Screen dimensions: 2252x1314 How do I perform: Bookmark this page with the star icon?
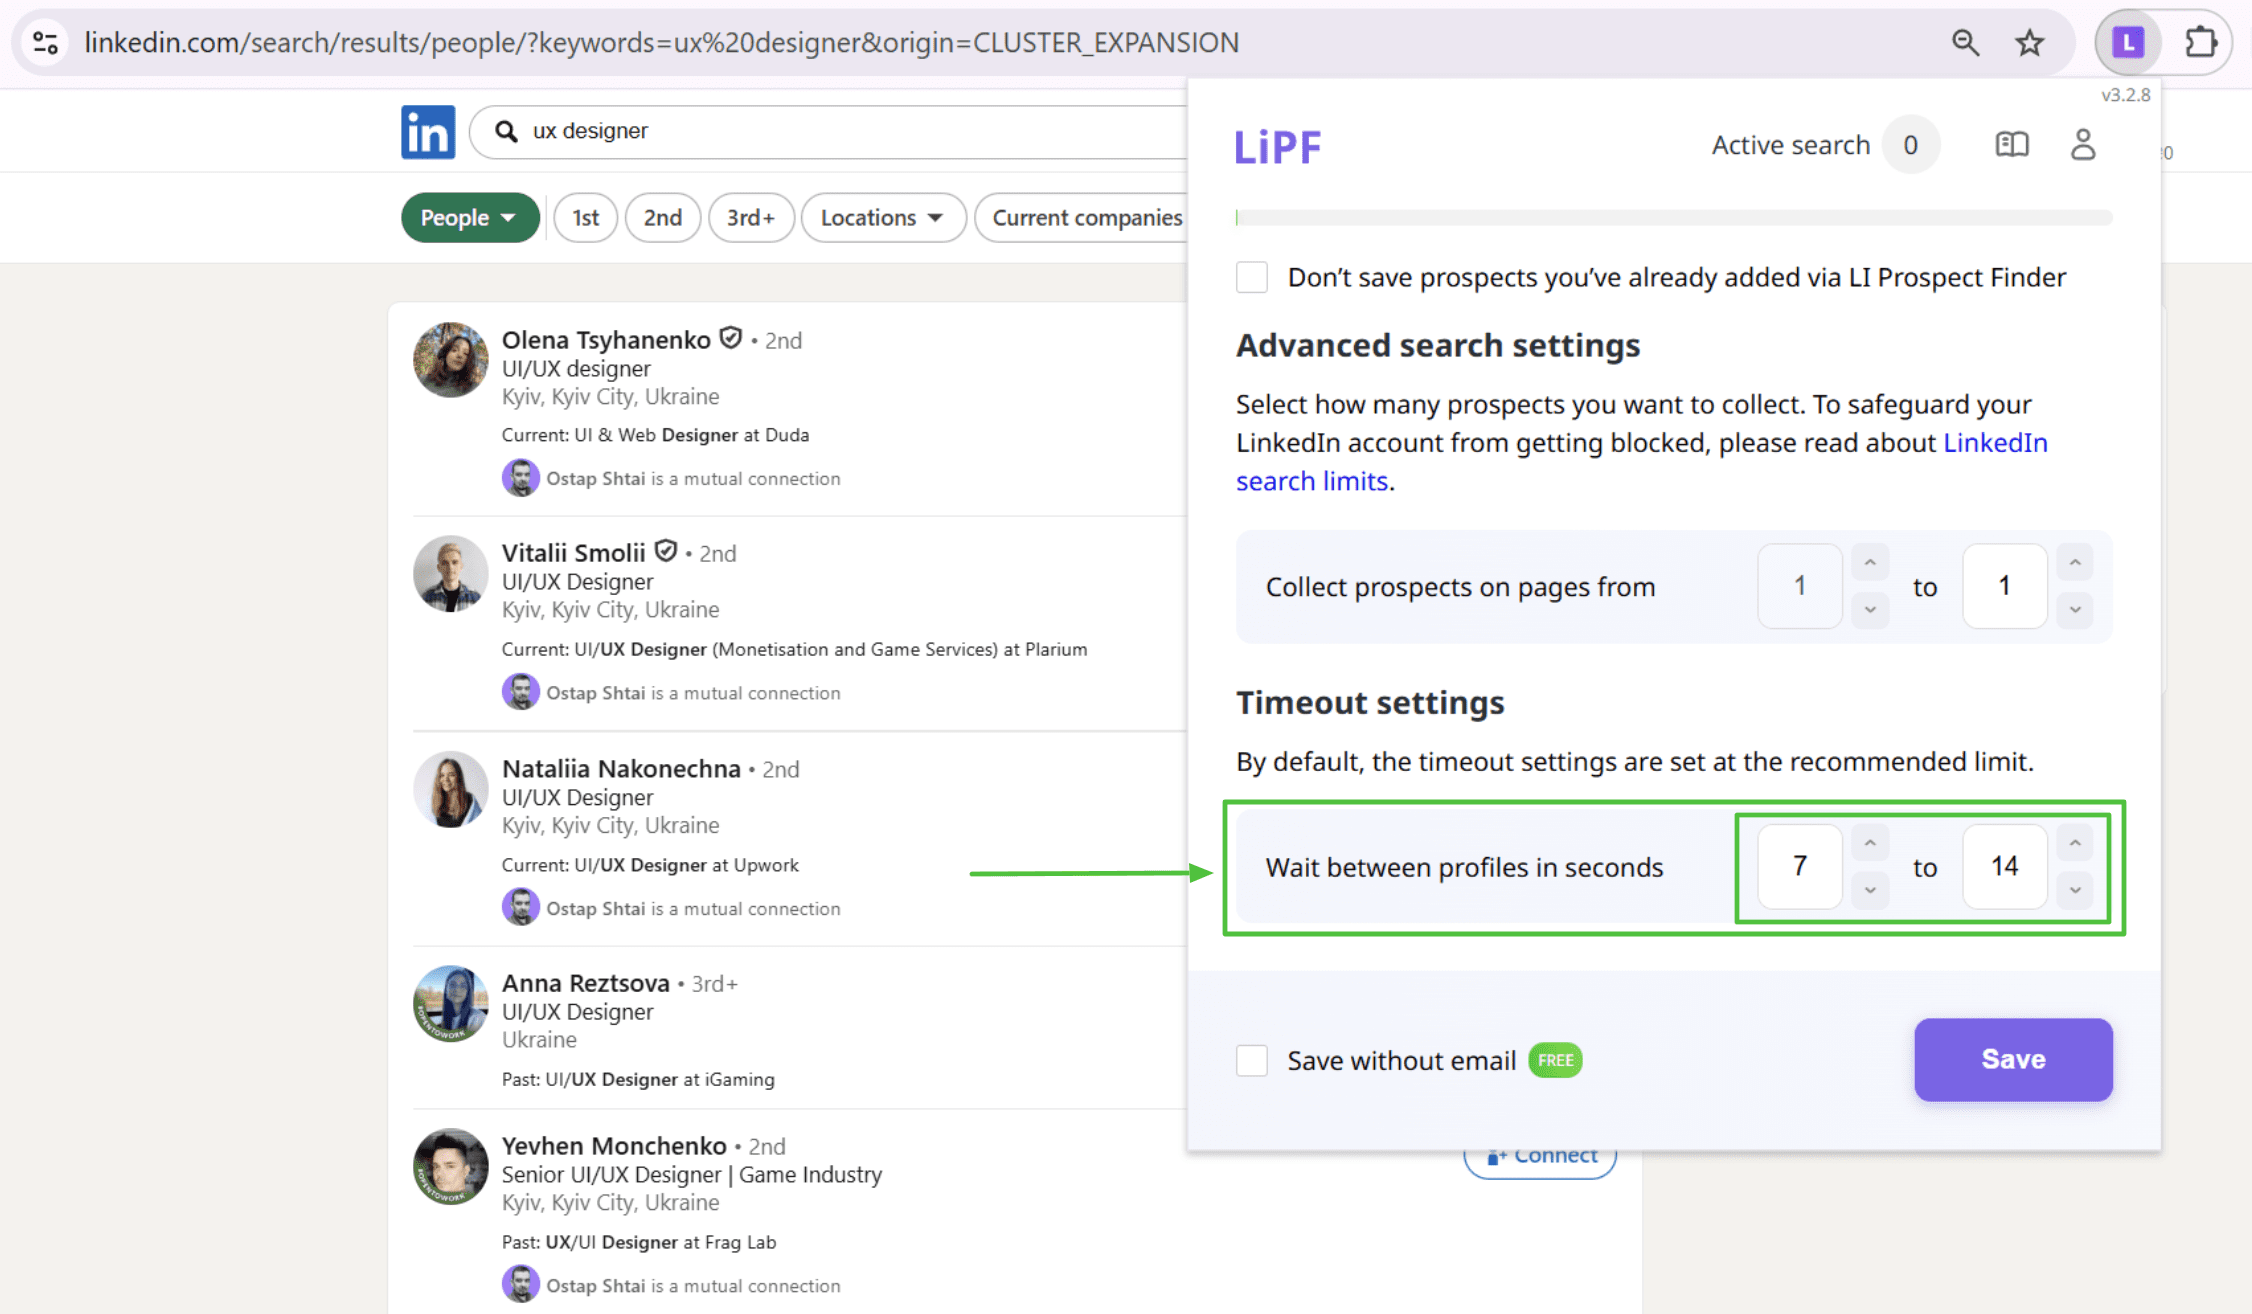tap(2029, 42)
